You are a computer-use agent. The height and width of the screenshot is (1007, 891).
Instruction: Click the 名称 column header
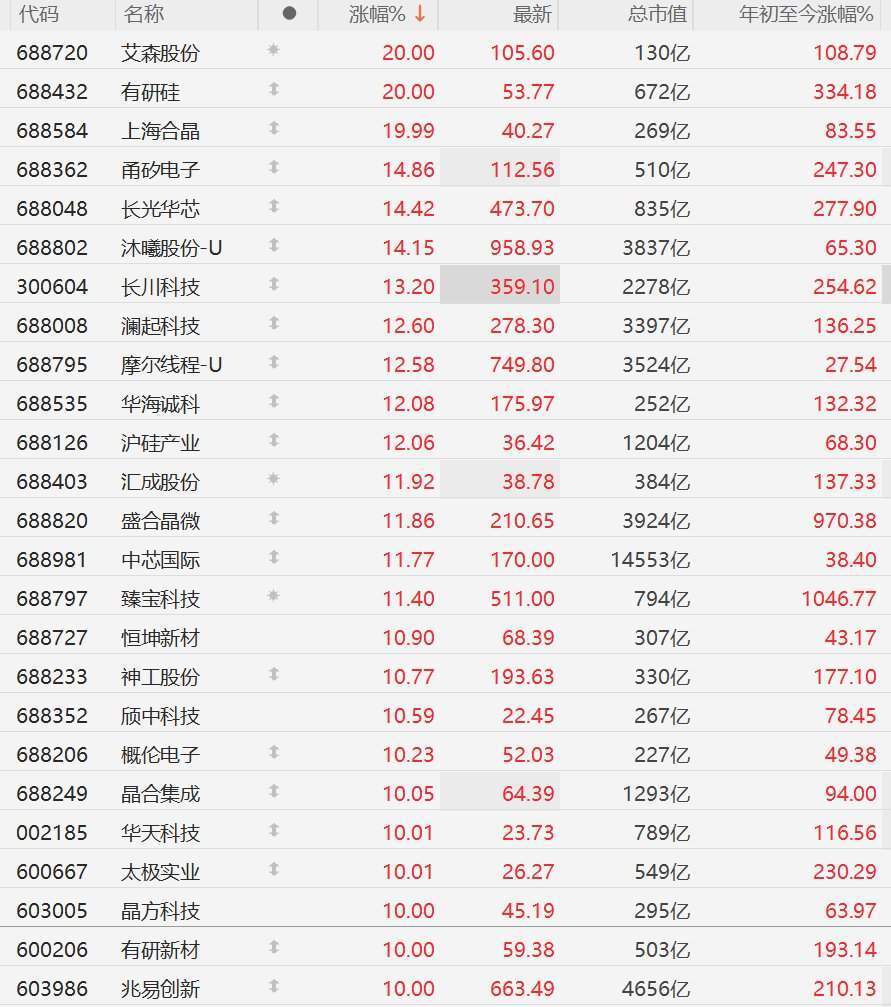144,14
